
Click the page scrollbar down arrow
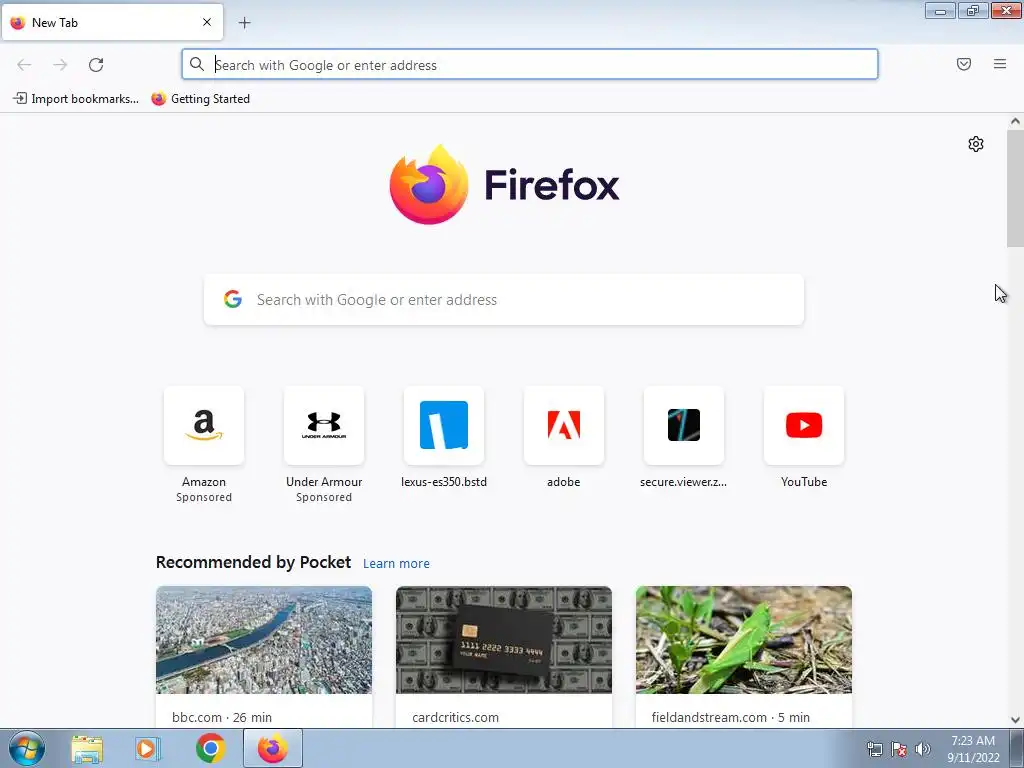tap(1015, 720)
